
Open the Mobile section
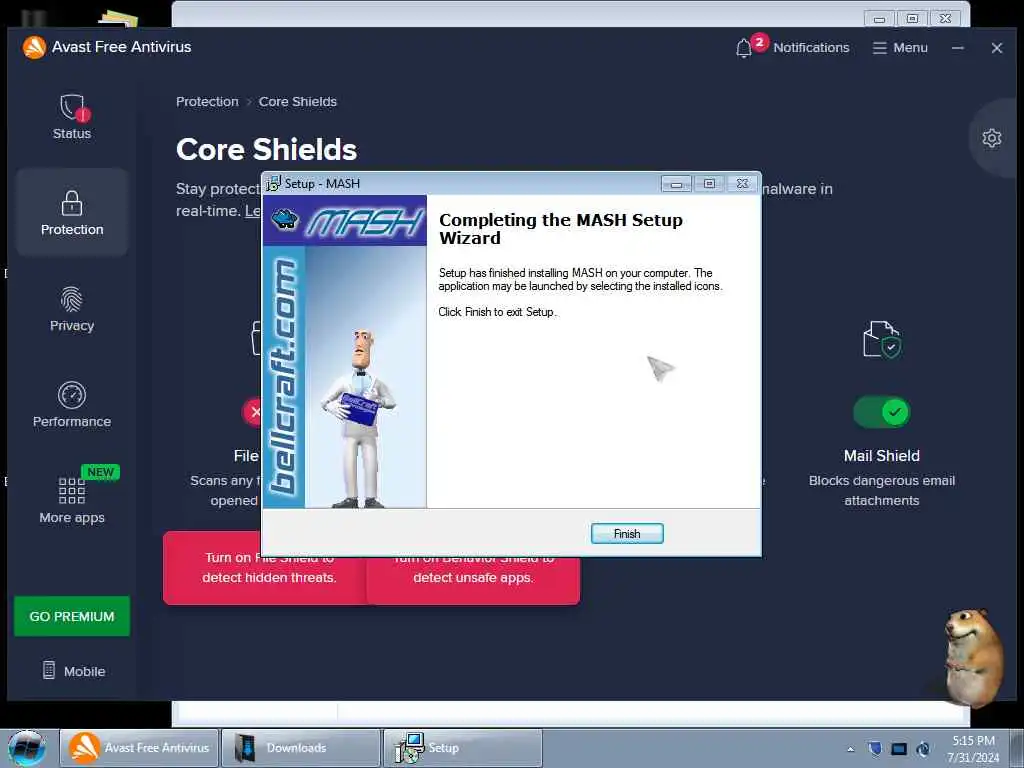pos(74,671)
